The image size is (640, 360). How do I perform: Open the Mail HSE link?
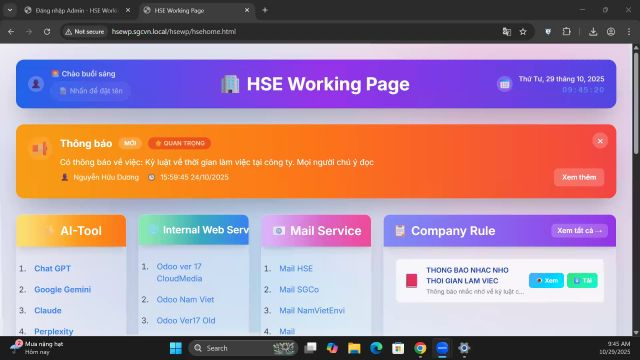[x=296, y=268]
